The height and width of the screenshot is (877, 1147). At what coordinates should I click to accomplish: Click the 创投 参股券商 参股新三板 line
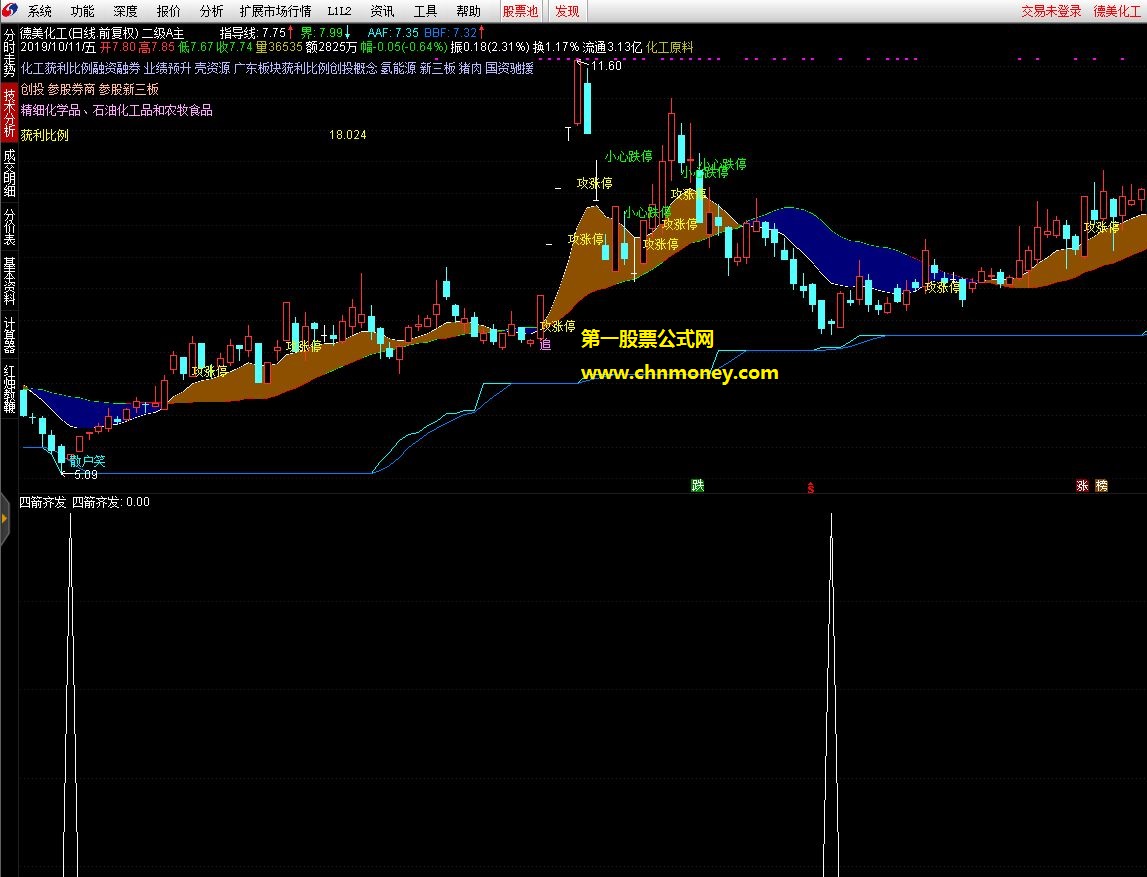(x=89, y=89)
